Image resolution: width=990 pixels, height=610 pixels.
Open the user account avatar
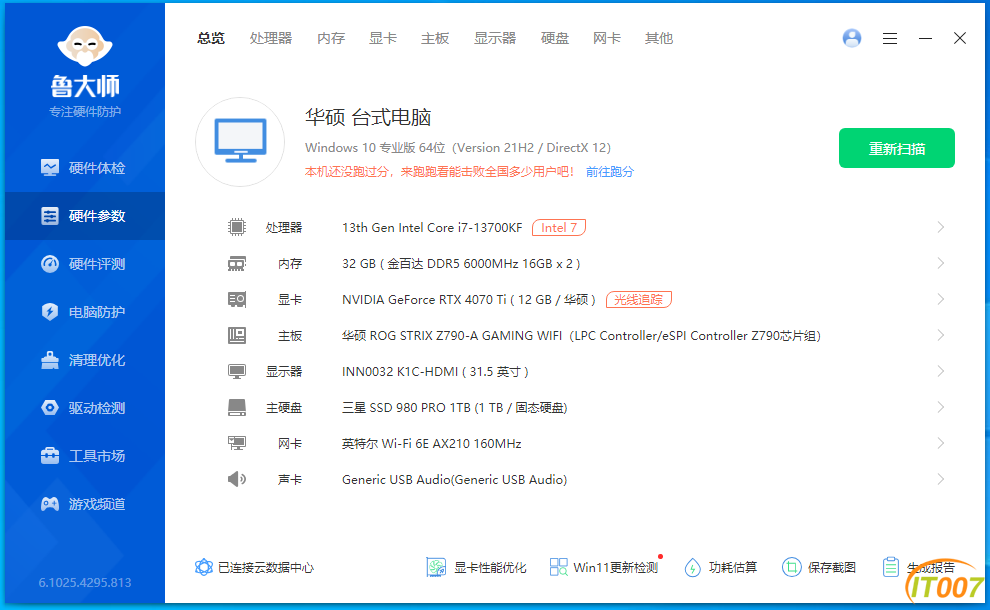pyautogui.click(x=852, y=39)
